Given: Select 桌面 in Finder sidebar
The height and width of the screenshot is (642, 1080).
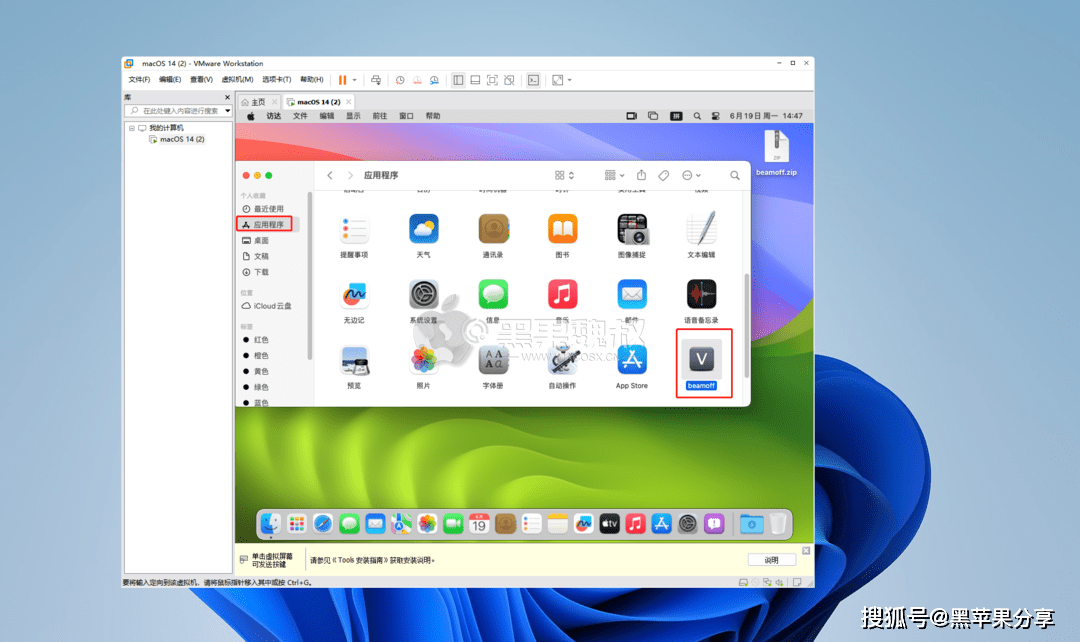Looking at the screenshot, I should pos(261,240).
